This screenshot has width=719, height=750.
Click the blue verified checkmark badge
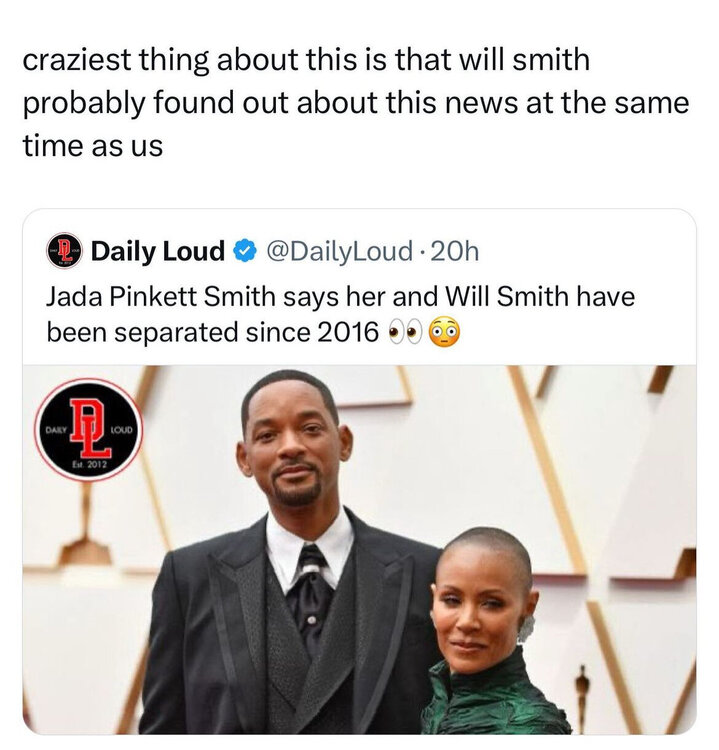(x=245, y=252)
